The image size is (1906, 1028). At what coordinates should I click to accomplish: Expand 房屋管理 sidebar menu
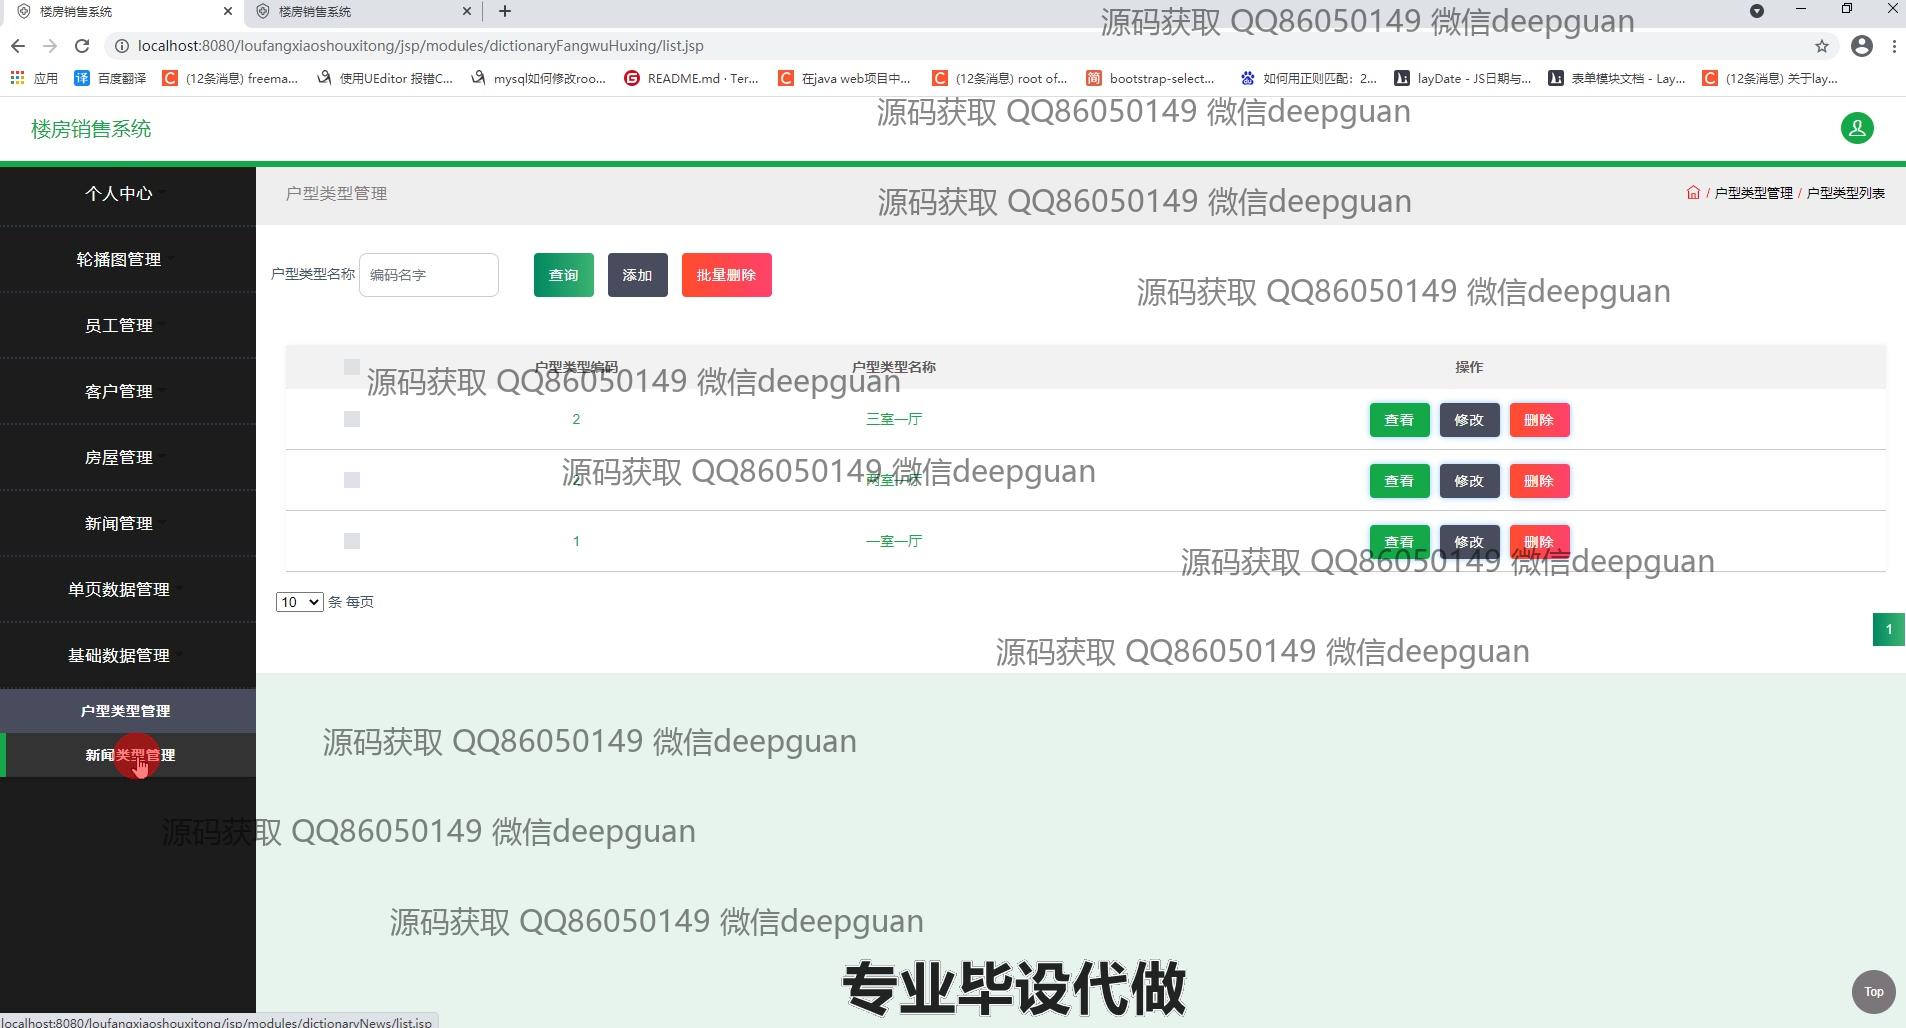pyautogui.click(x=119, y=457)
